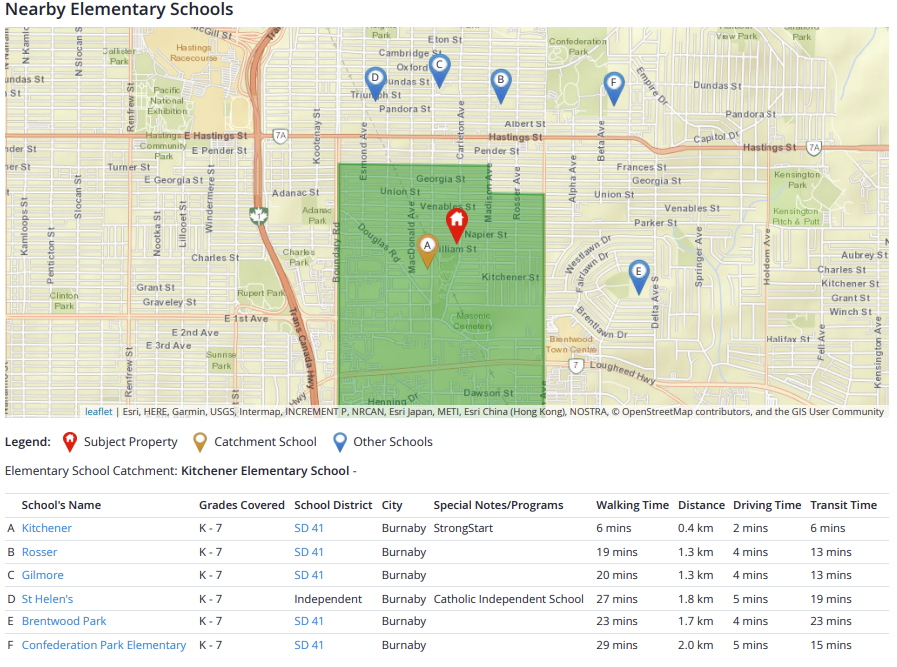Select blue school marker F on map

(615, 86)
